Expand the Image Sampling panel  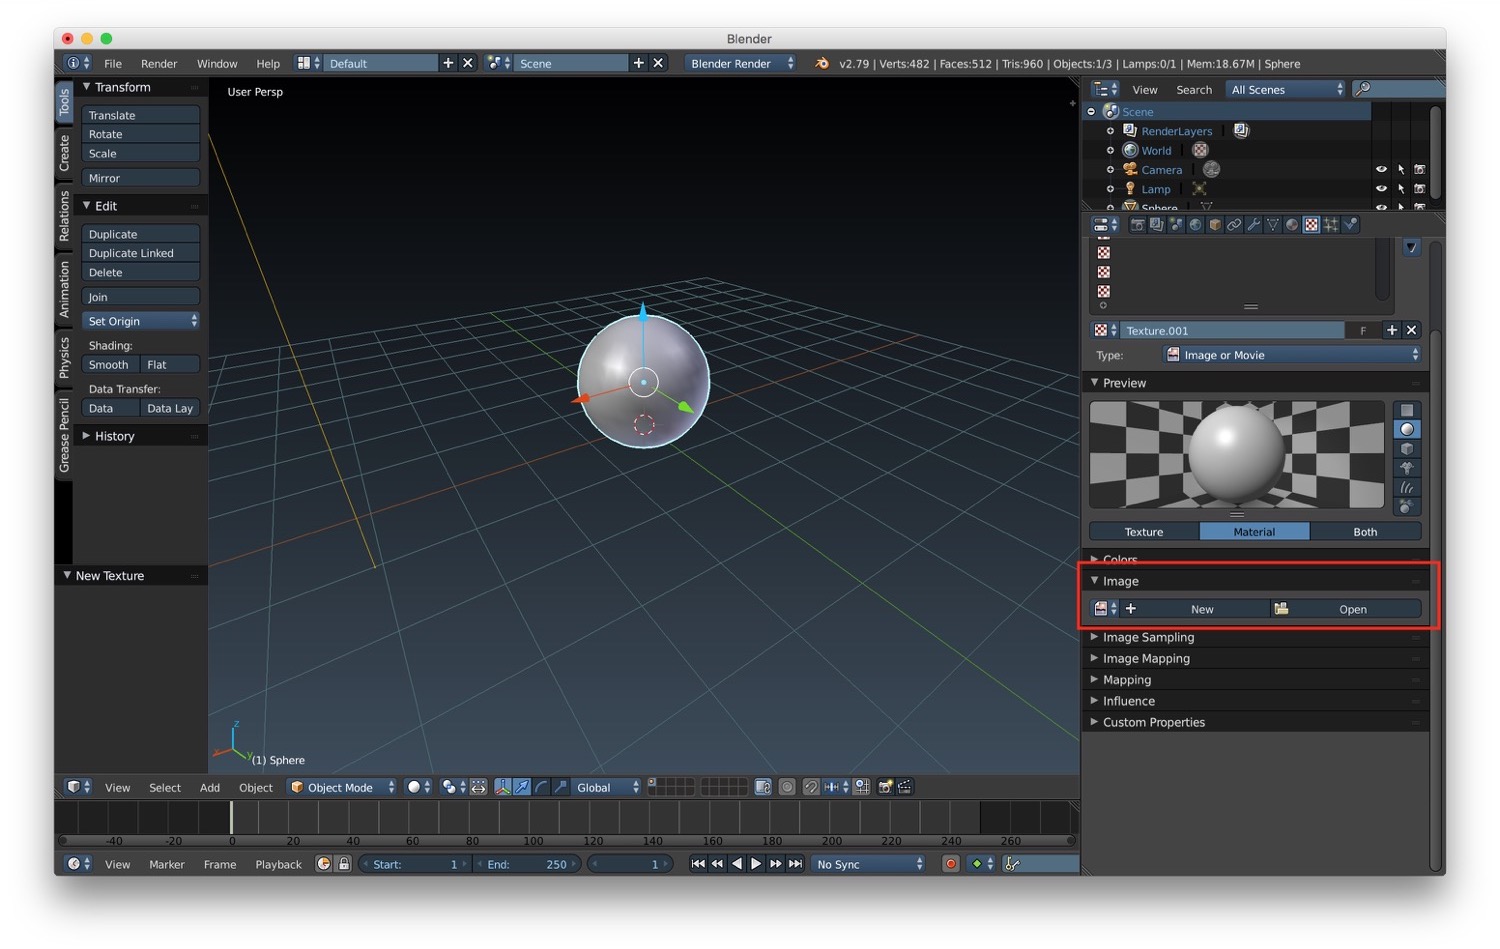pos(1148,637)
